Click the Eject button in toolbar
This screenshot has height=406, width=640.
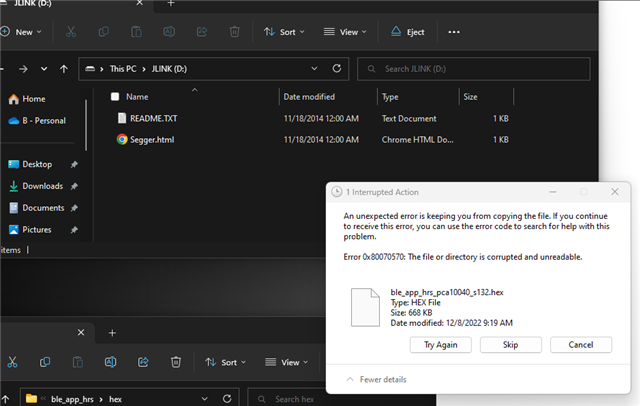[408, 32]
